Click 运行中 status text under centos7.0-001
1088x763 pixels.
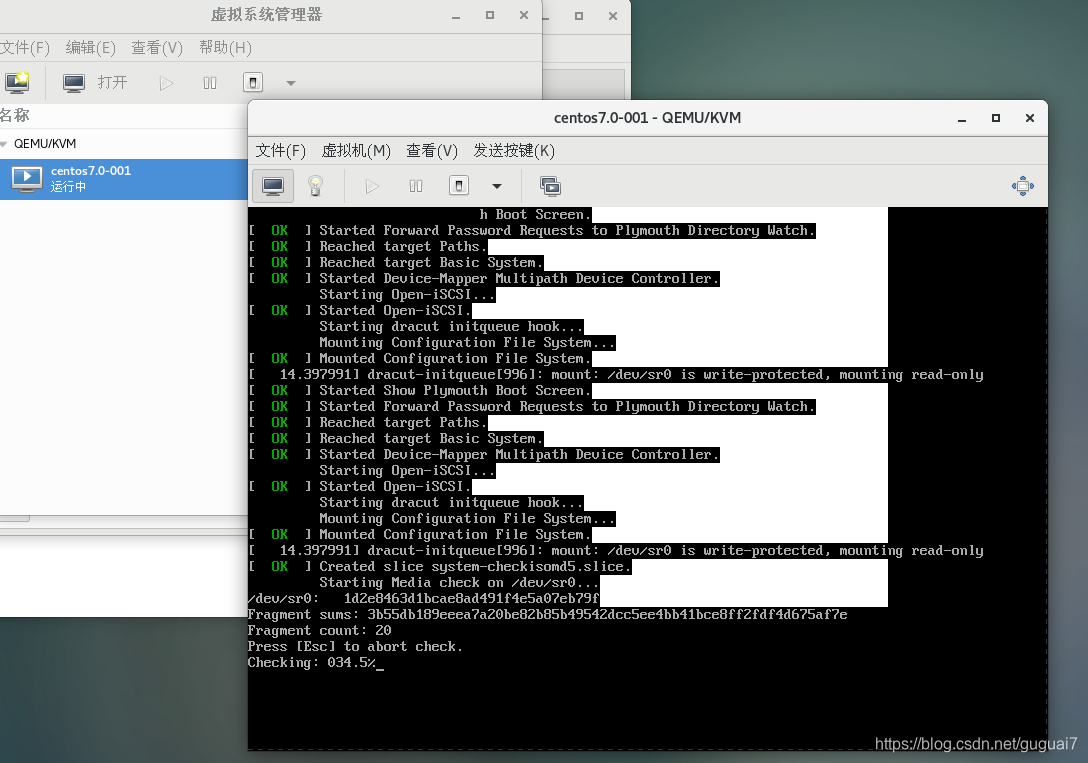(x=68, y=187)
